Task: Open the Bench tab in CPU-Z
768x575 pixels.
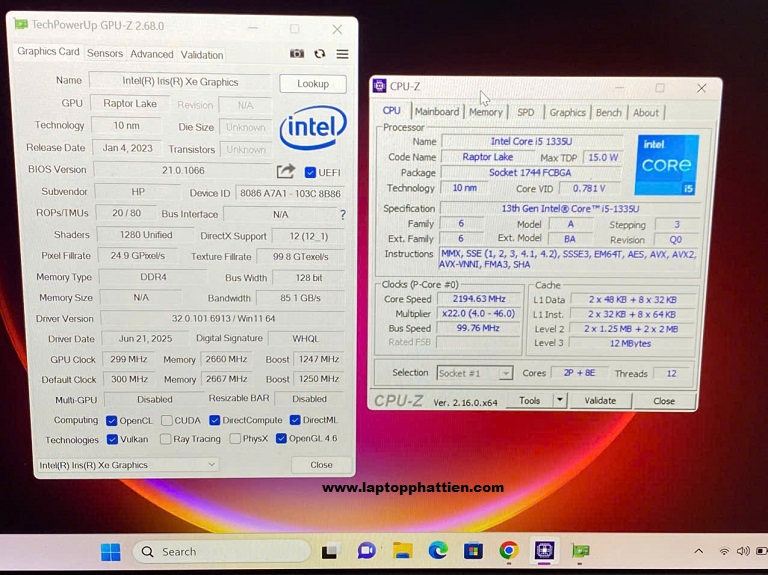Action: [609, 113]
